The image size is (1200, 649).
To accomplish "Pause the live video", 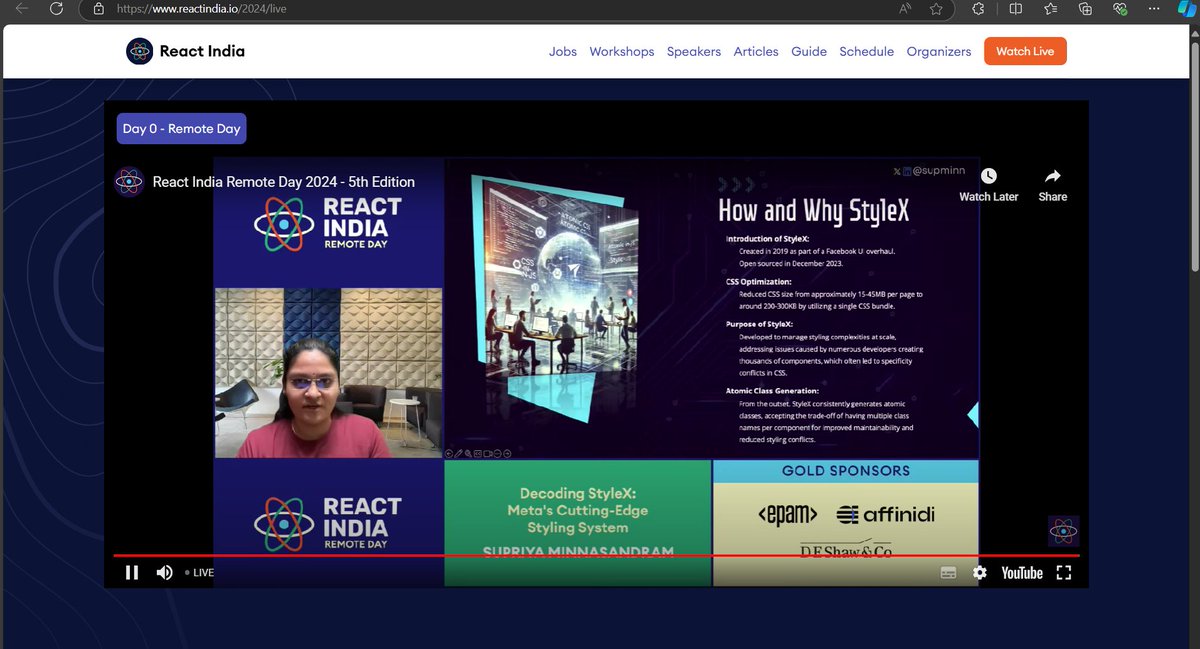I will pos(132,573).
